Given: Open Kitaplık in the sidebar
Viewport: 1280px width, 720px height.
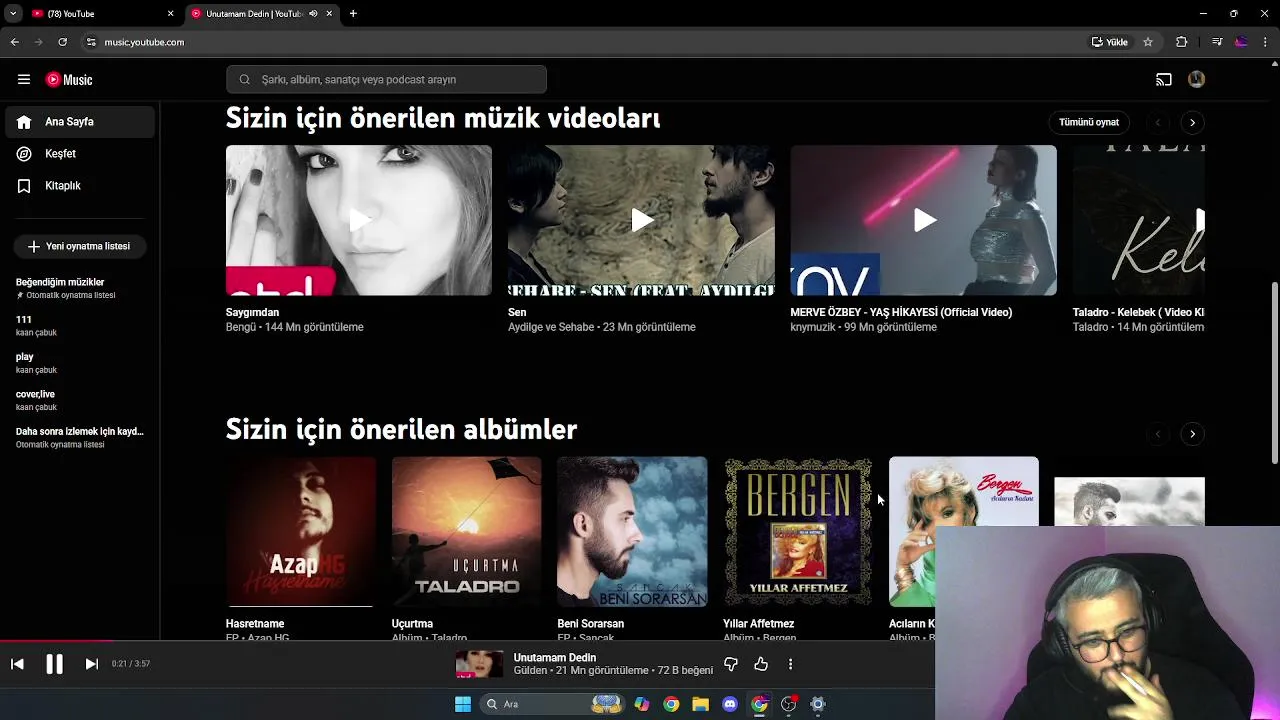Looking at the screenshot, I should pyautogui.click(x=80, y=186).
